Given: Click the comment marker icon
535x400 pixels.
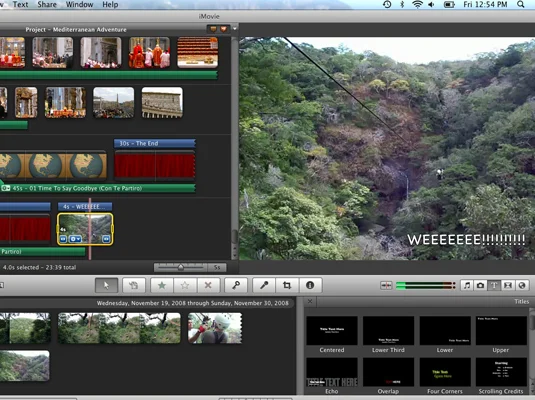Looking at the screenshot, I should (x=213, y=29).
